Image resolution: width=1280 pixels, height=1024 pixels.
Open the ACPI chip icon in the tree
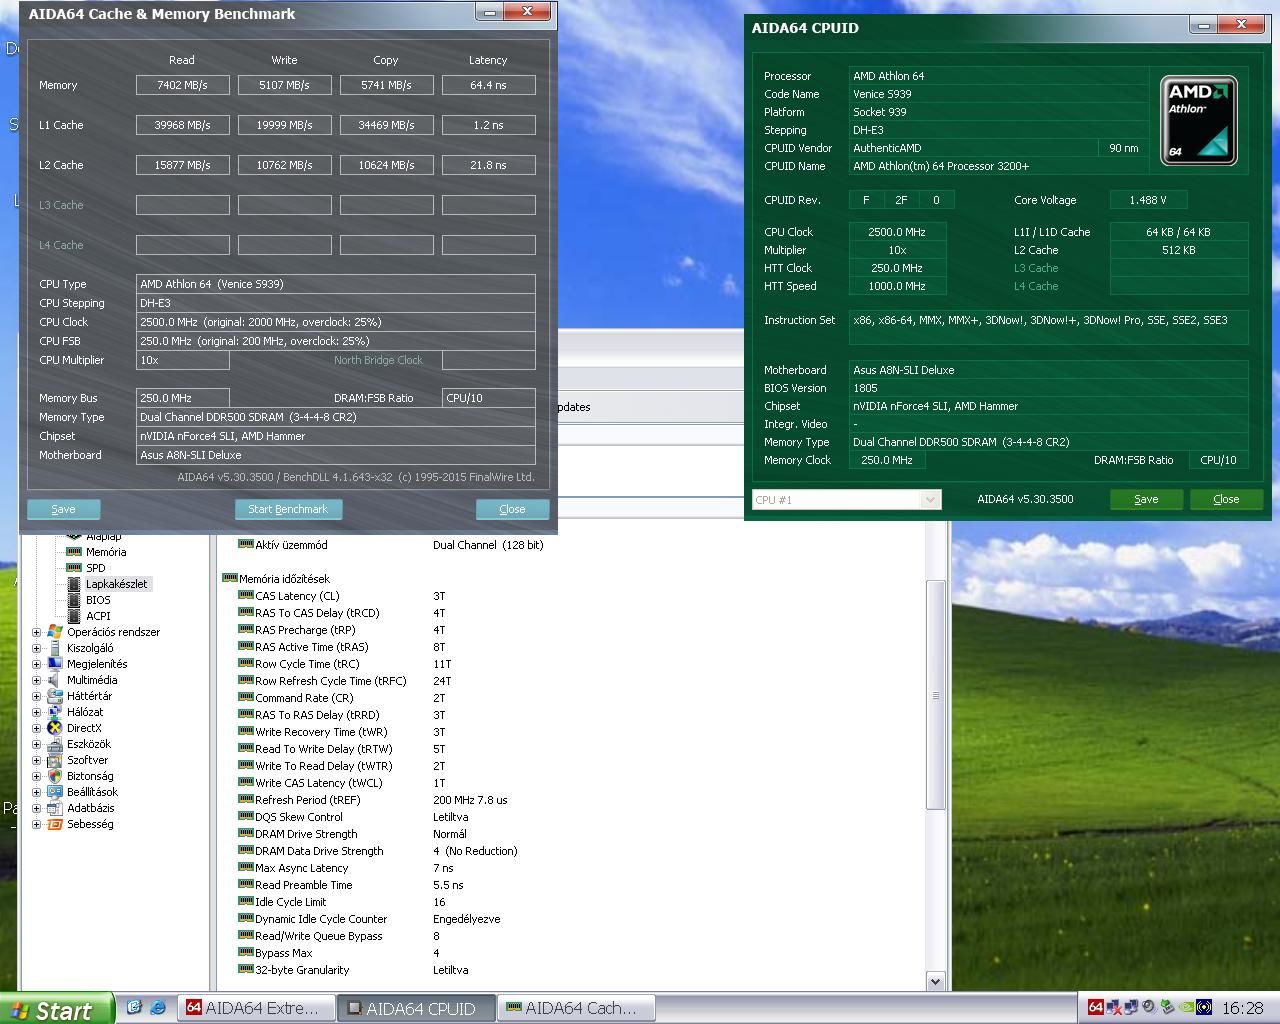[x=74, y=616]
